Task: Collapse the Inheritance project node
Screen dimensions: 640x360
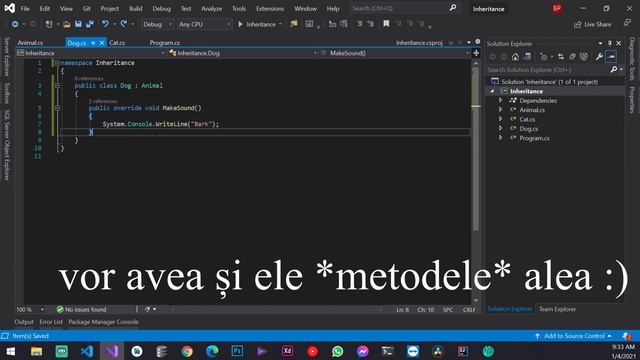Action: (492, 91)
